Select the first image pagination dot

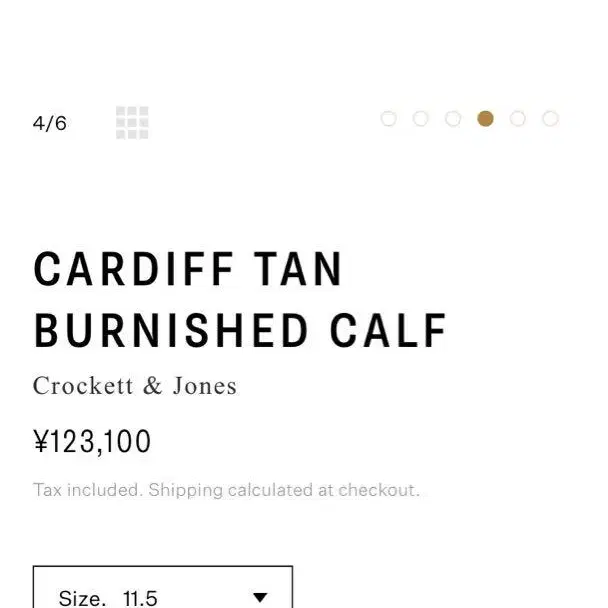tap(389, 119)
